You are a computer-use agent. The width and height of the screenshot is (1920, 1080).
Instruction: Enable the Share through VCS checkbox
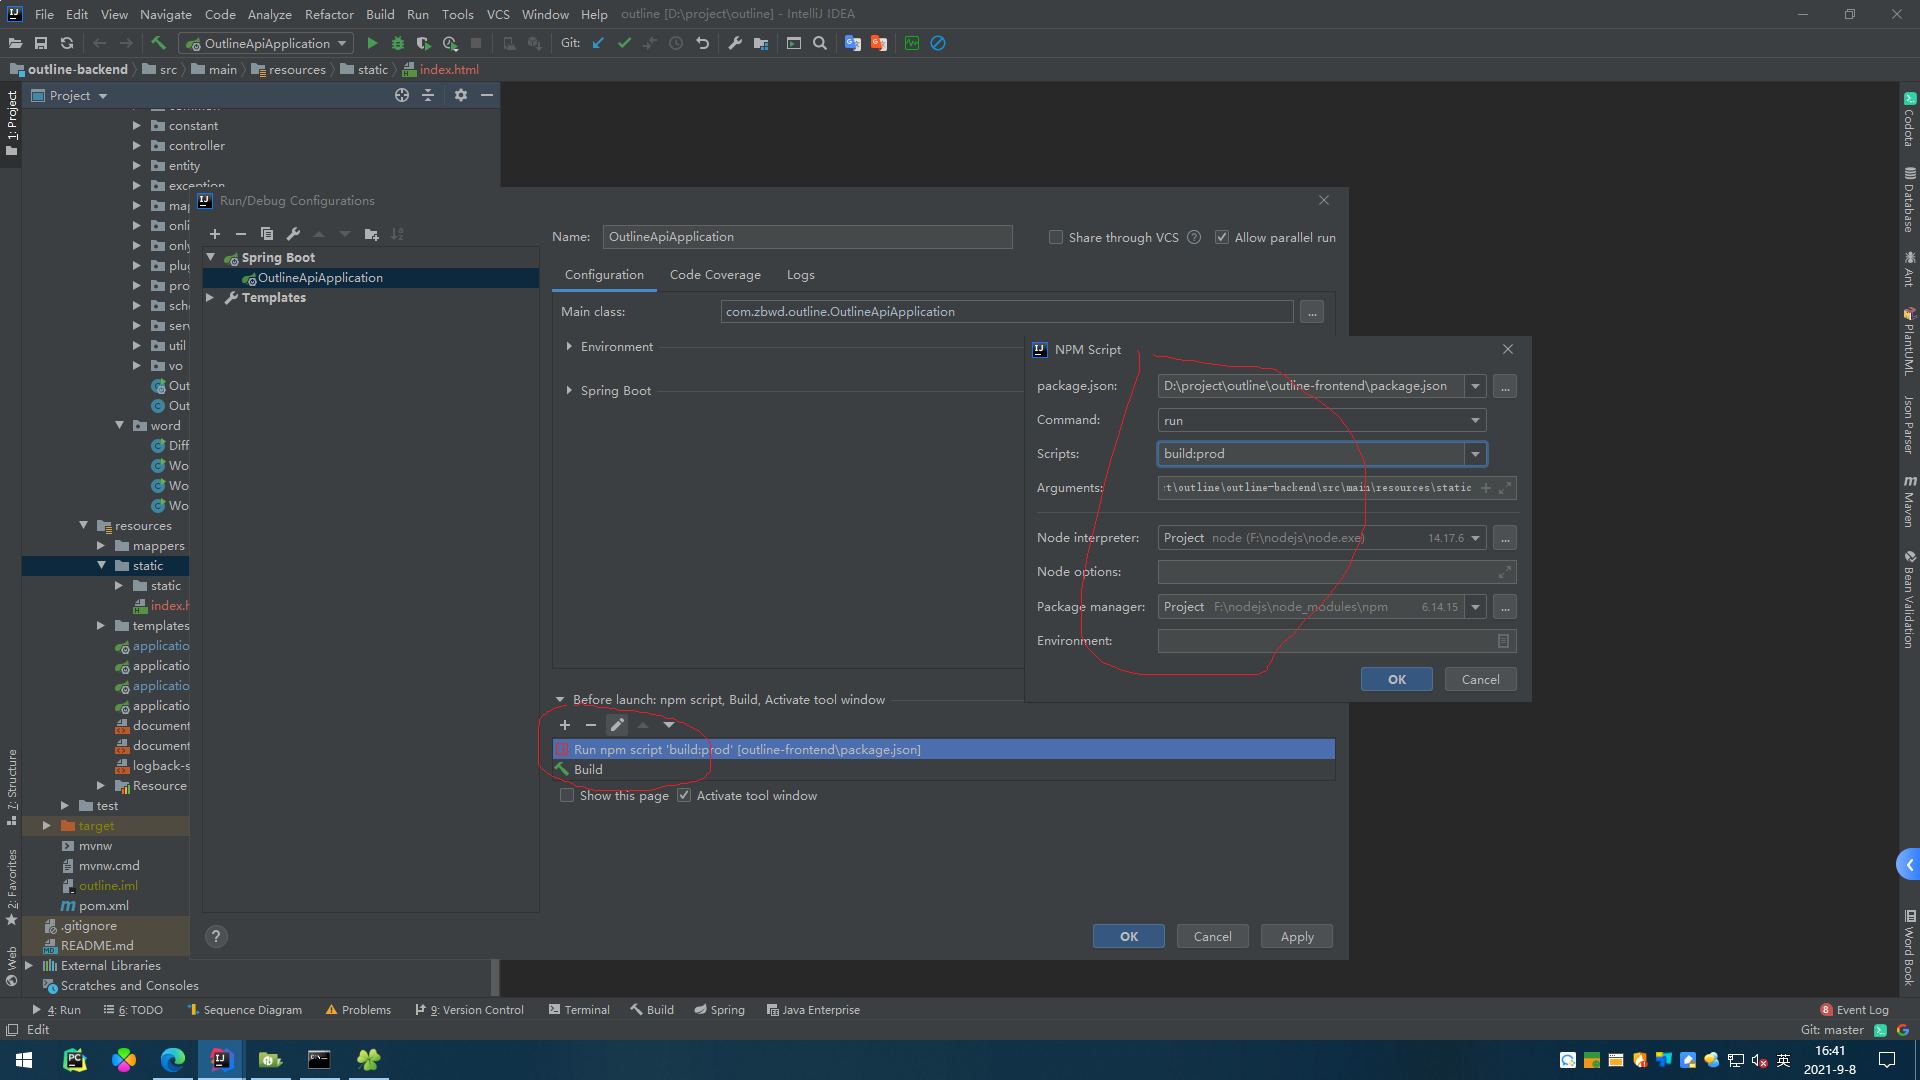pos(1056,237)
